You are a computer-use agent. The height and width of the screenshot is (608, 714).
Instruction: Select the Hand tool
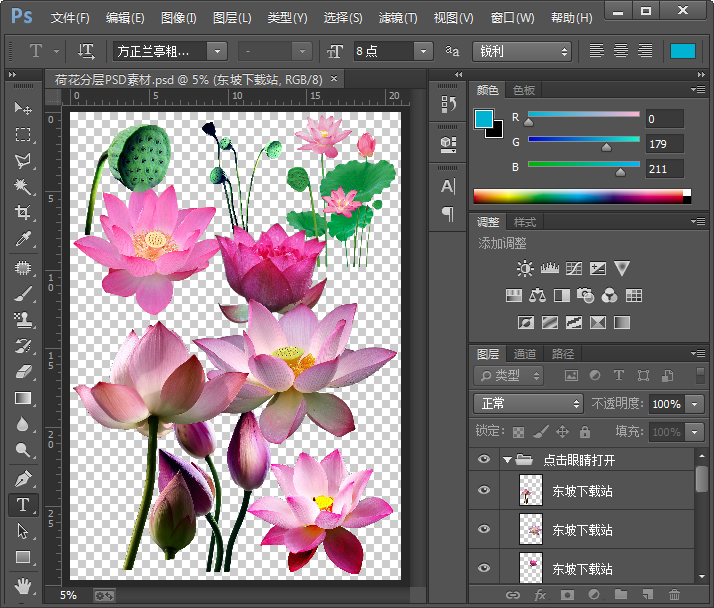click(x=22, y=585)
